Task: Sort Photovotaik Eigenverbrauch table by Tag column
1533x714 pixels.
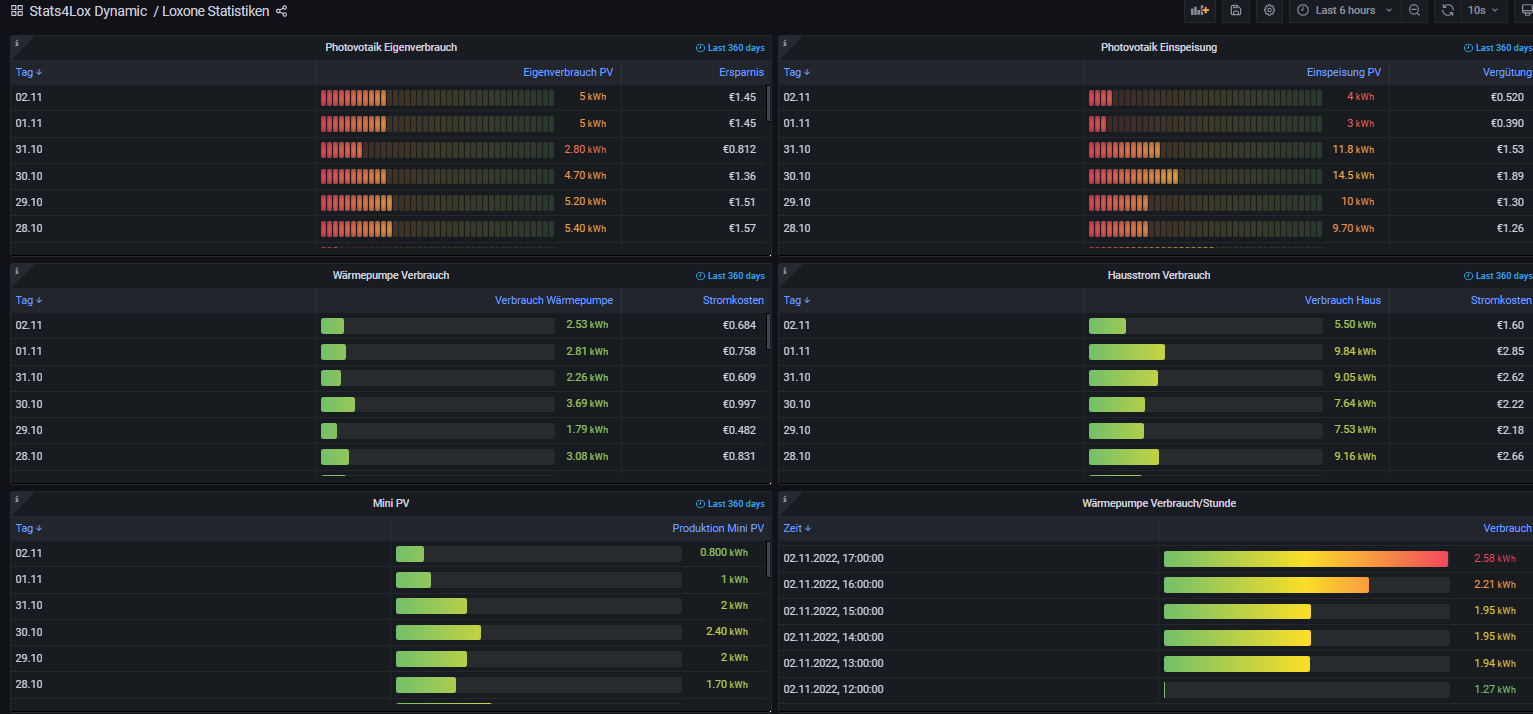Action: coord(28,72)
